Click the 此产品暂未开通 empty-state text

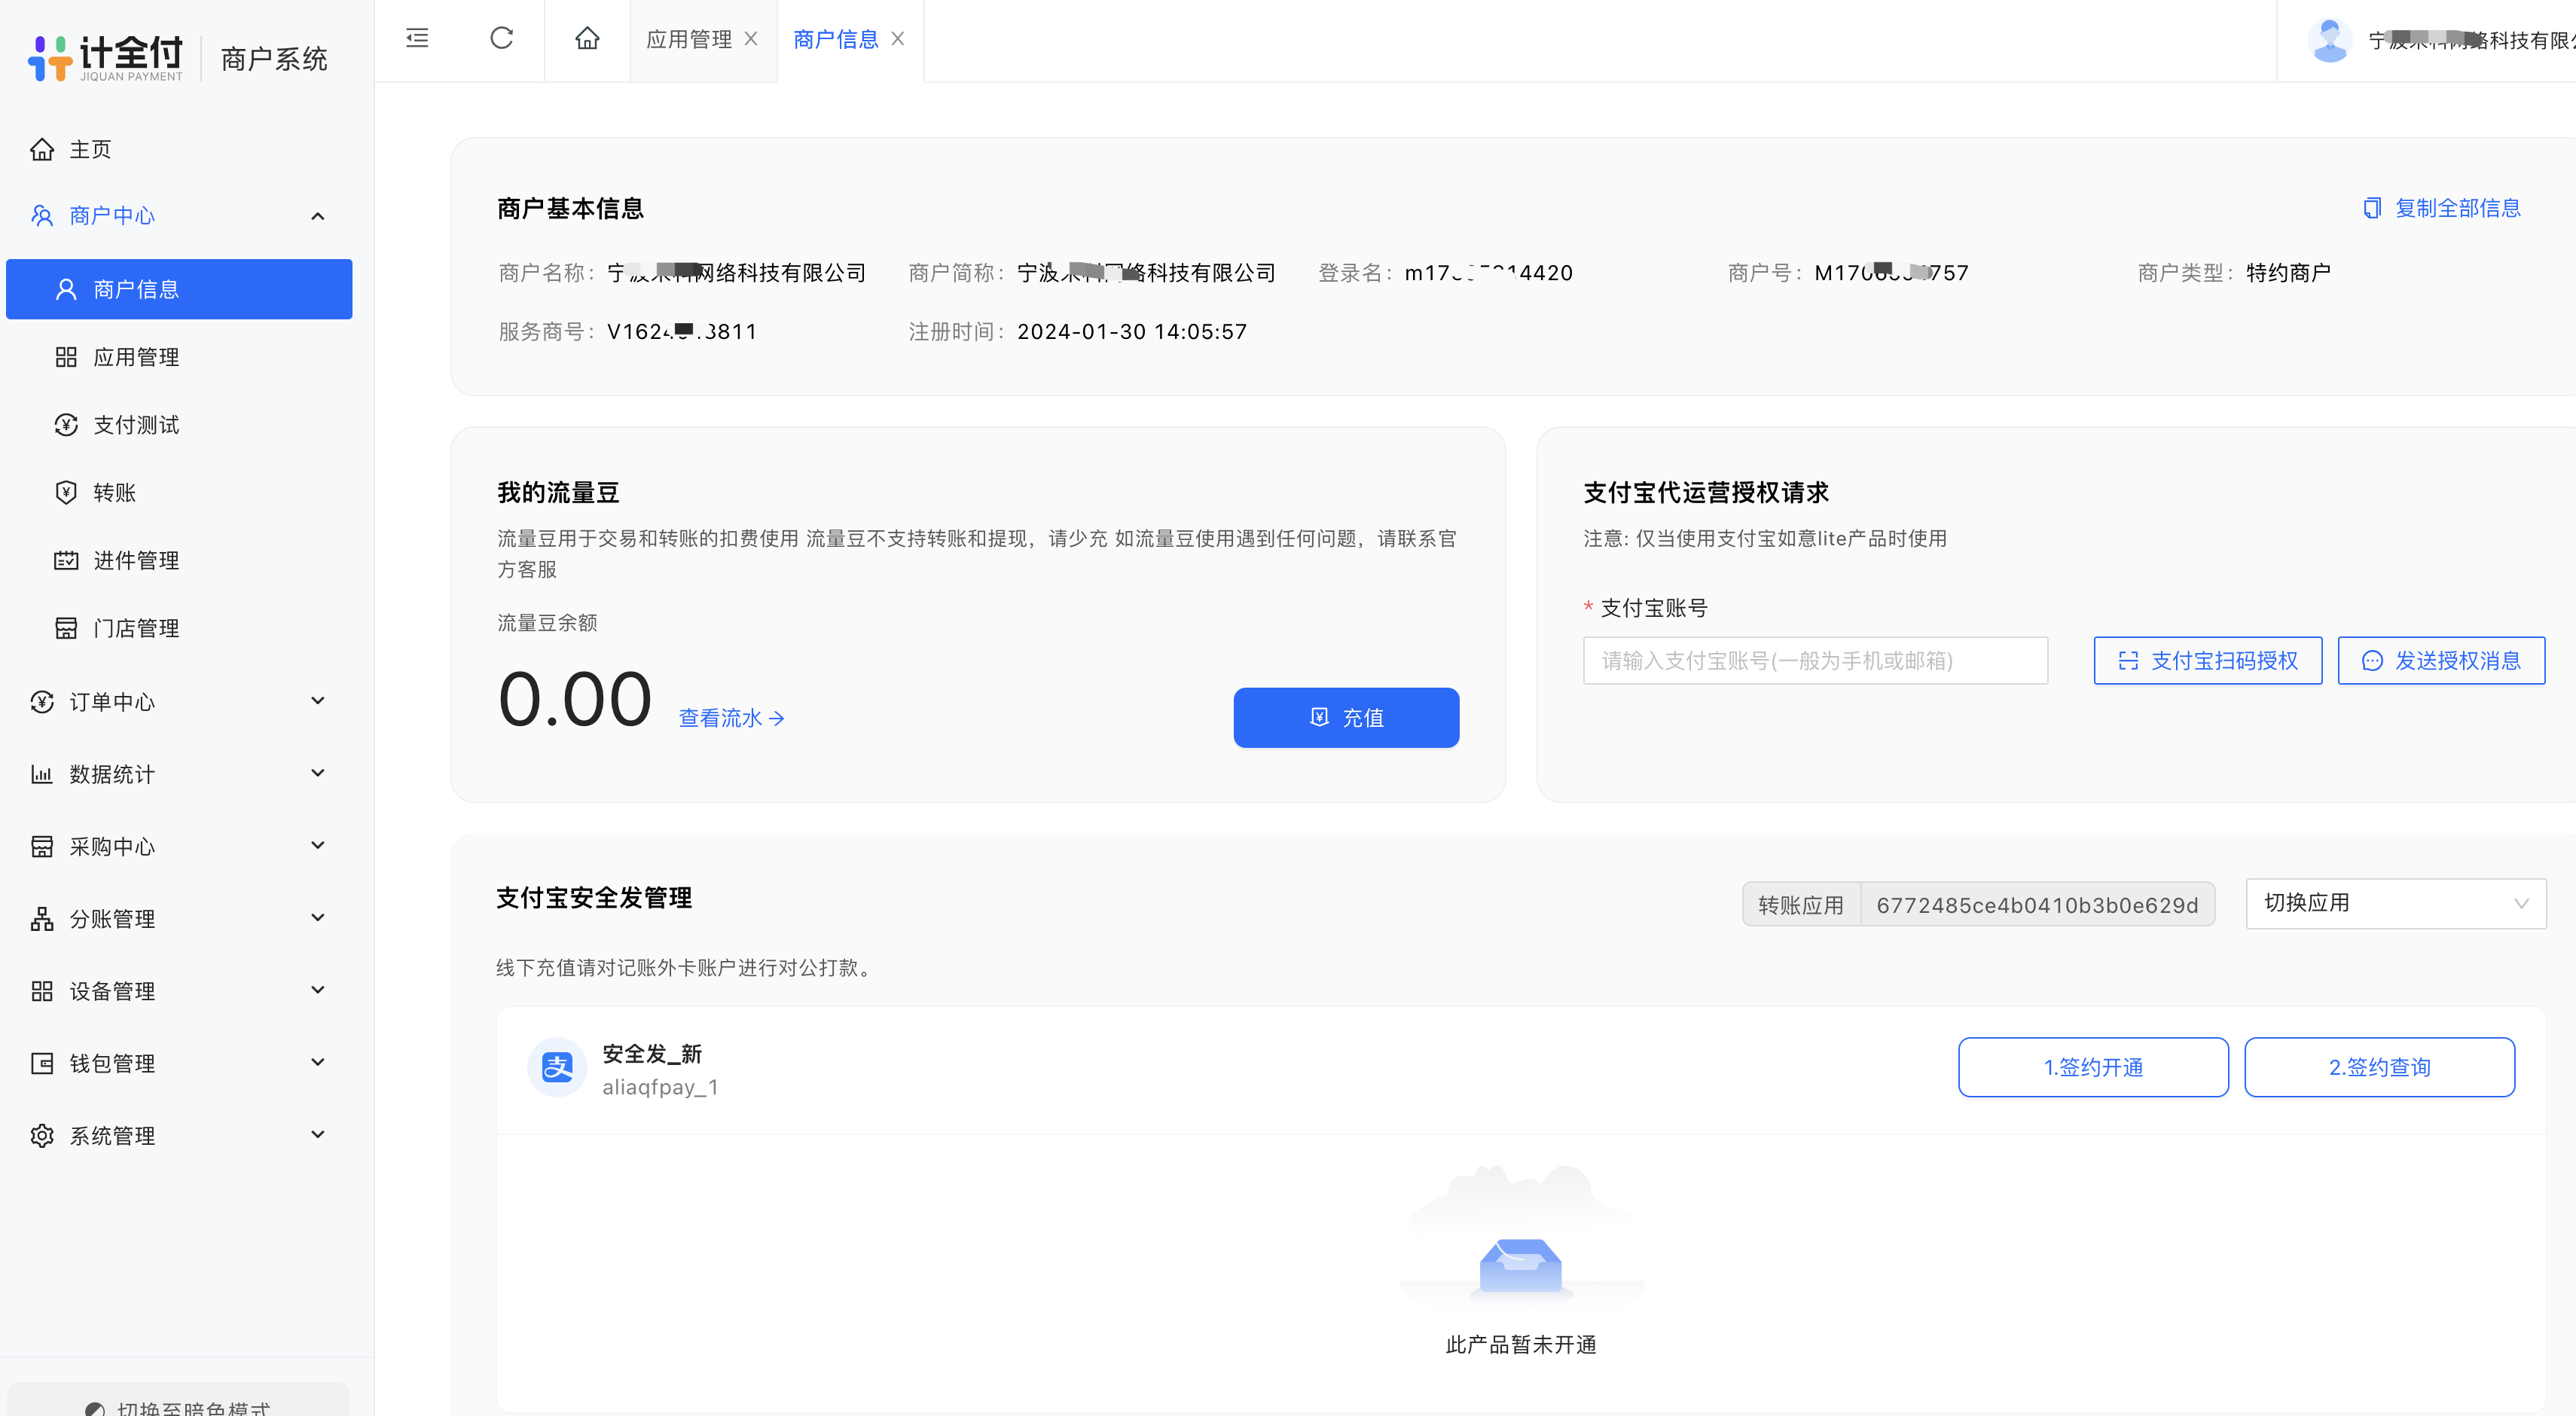point(1521,1345)
